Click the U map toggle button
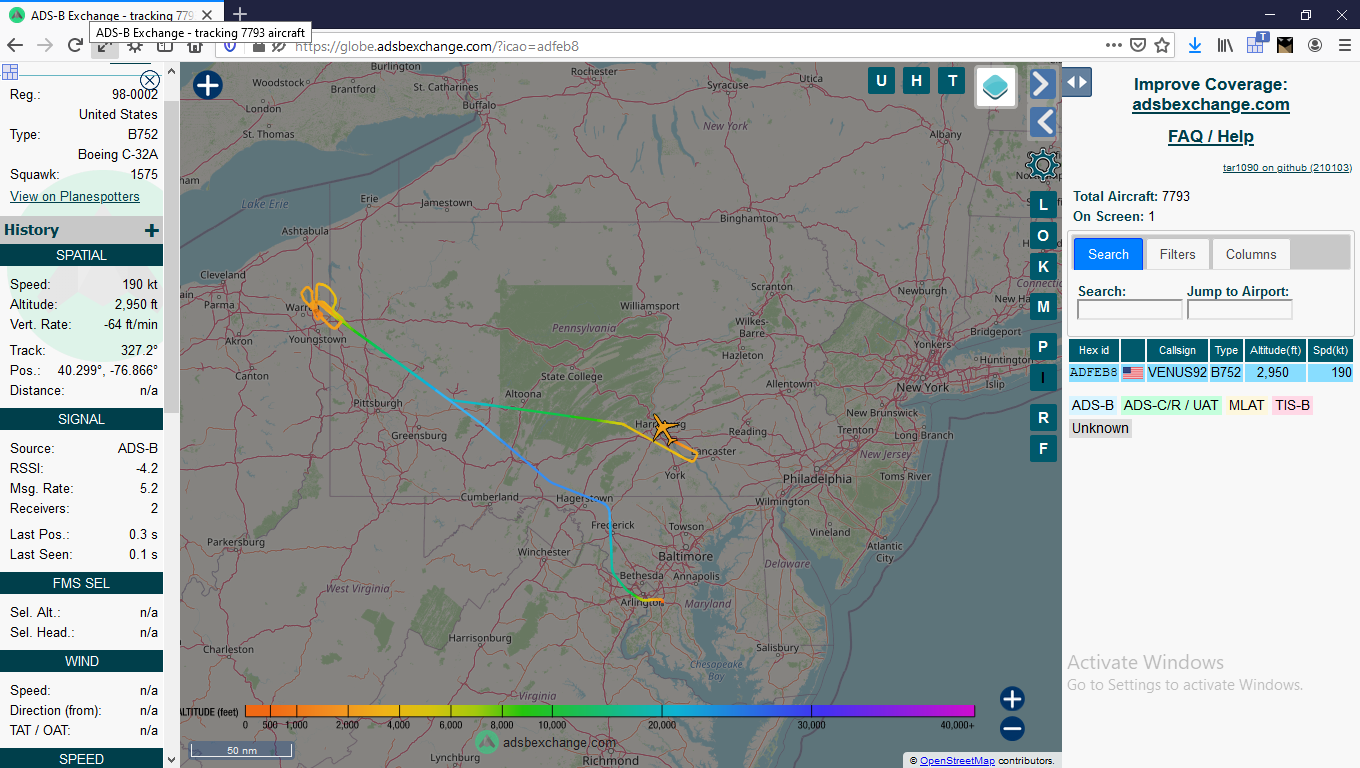Screen dimensions: 1360x768 point(881,81)
